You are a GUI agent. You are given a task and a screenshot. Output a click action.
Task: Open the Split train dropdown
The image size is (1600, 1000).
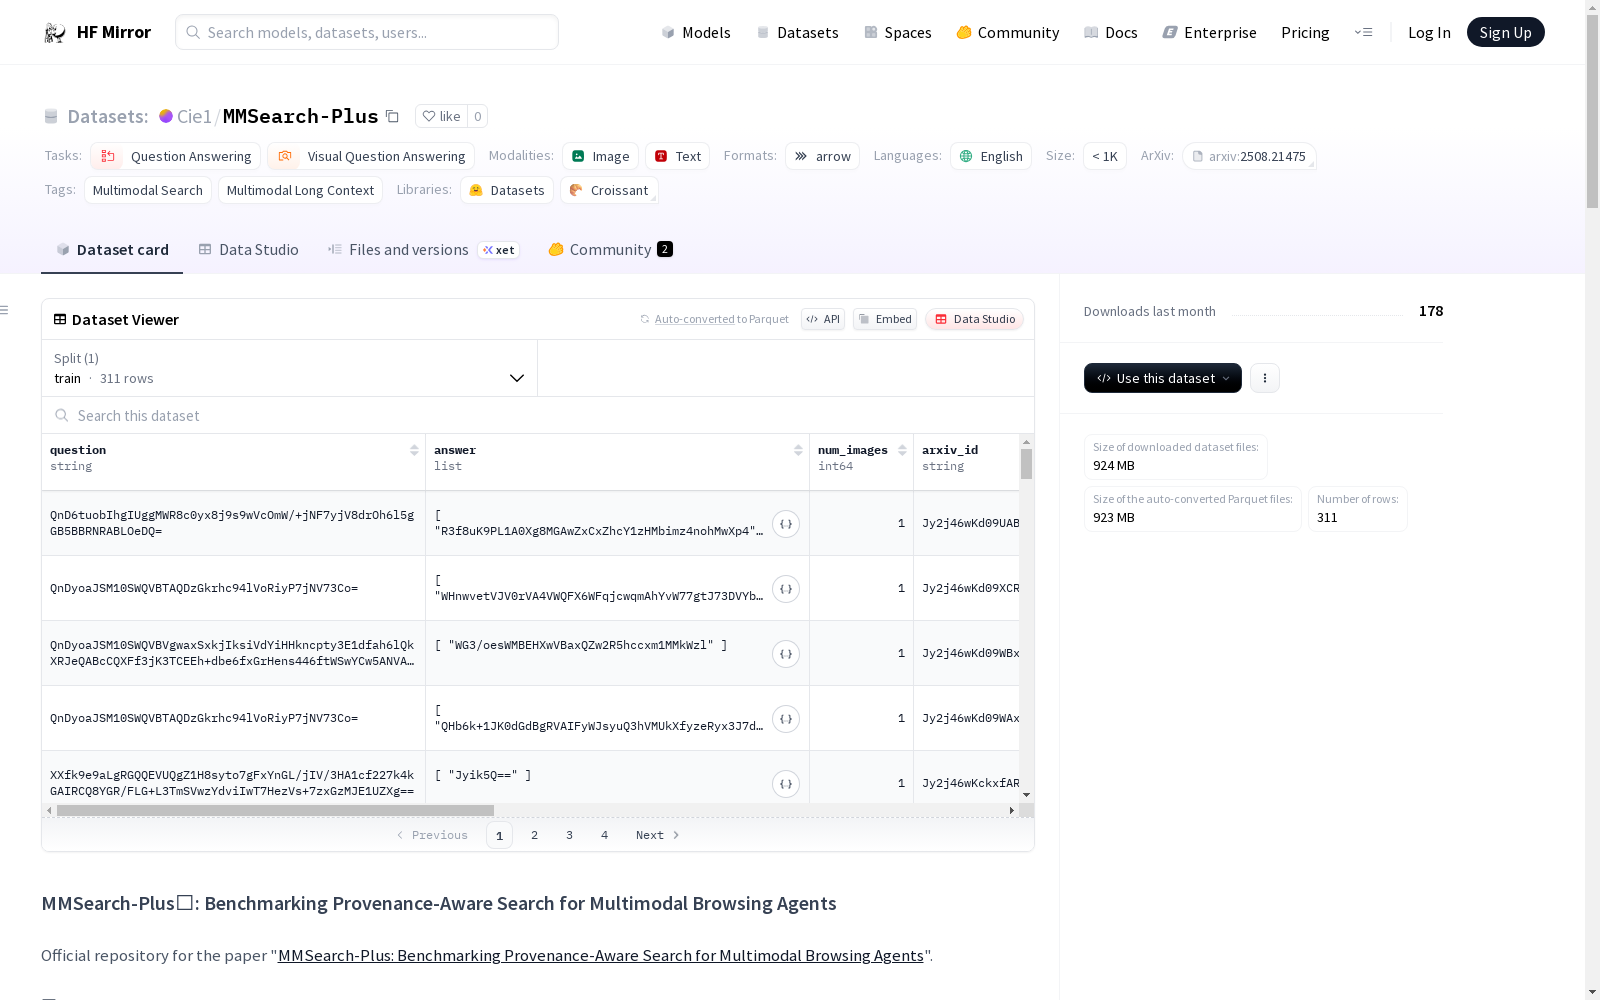coord(289,368)
